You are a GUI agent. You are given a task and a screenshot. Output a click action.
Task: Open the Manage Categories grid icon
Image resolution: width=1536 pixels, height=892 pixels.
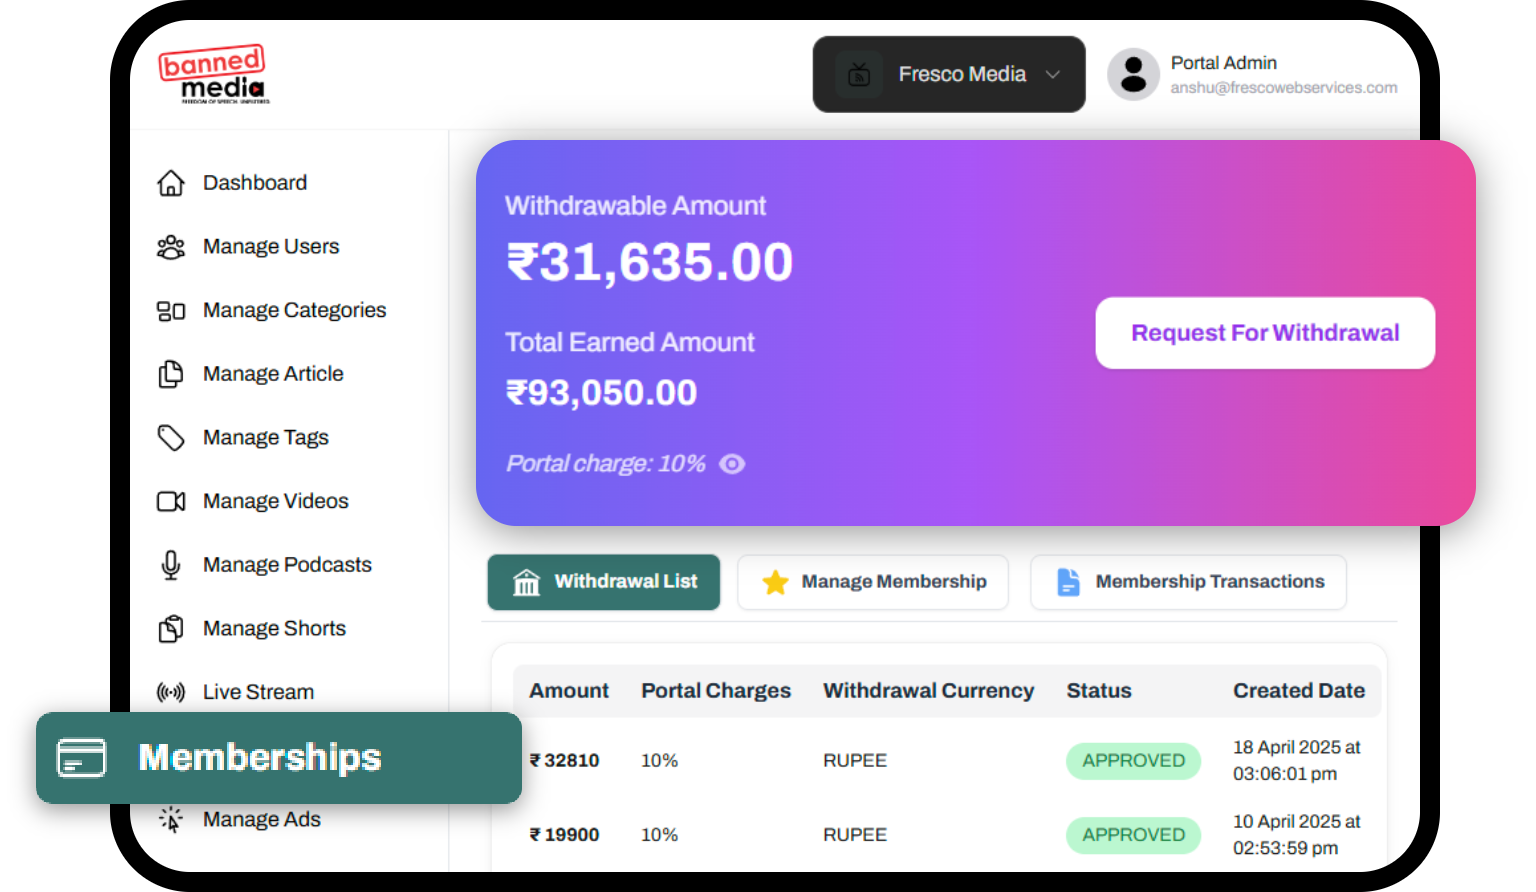pyautogui.click(x=171, y=310)
